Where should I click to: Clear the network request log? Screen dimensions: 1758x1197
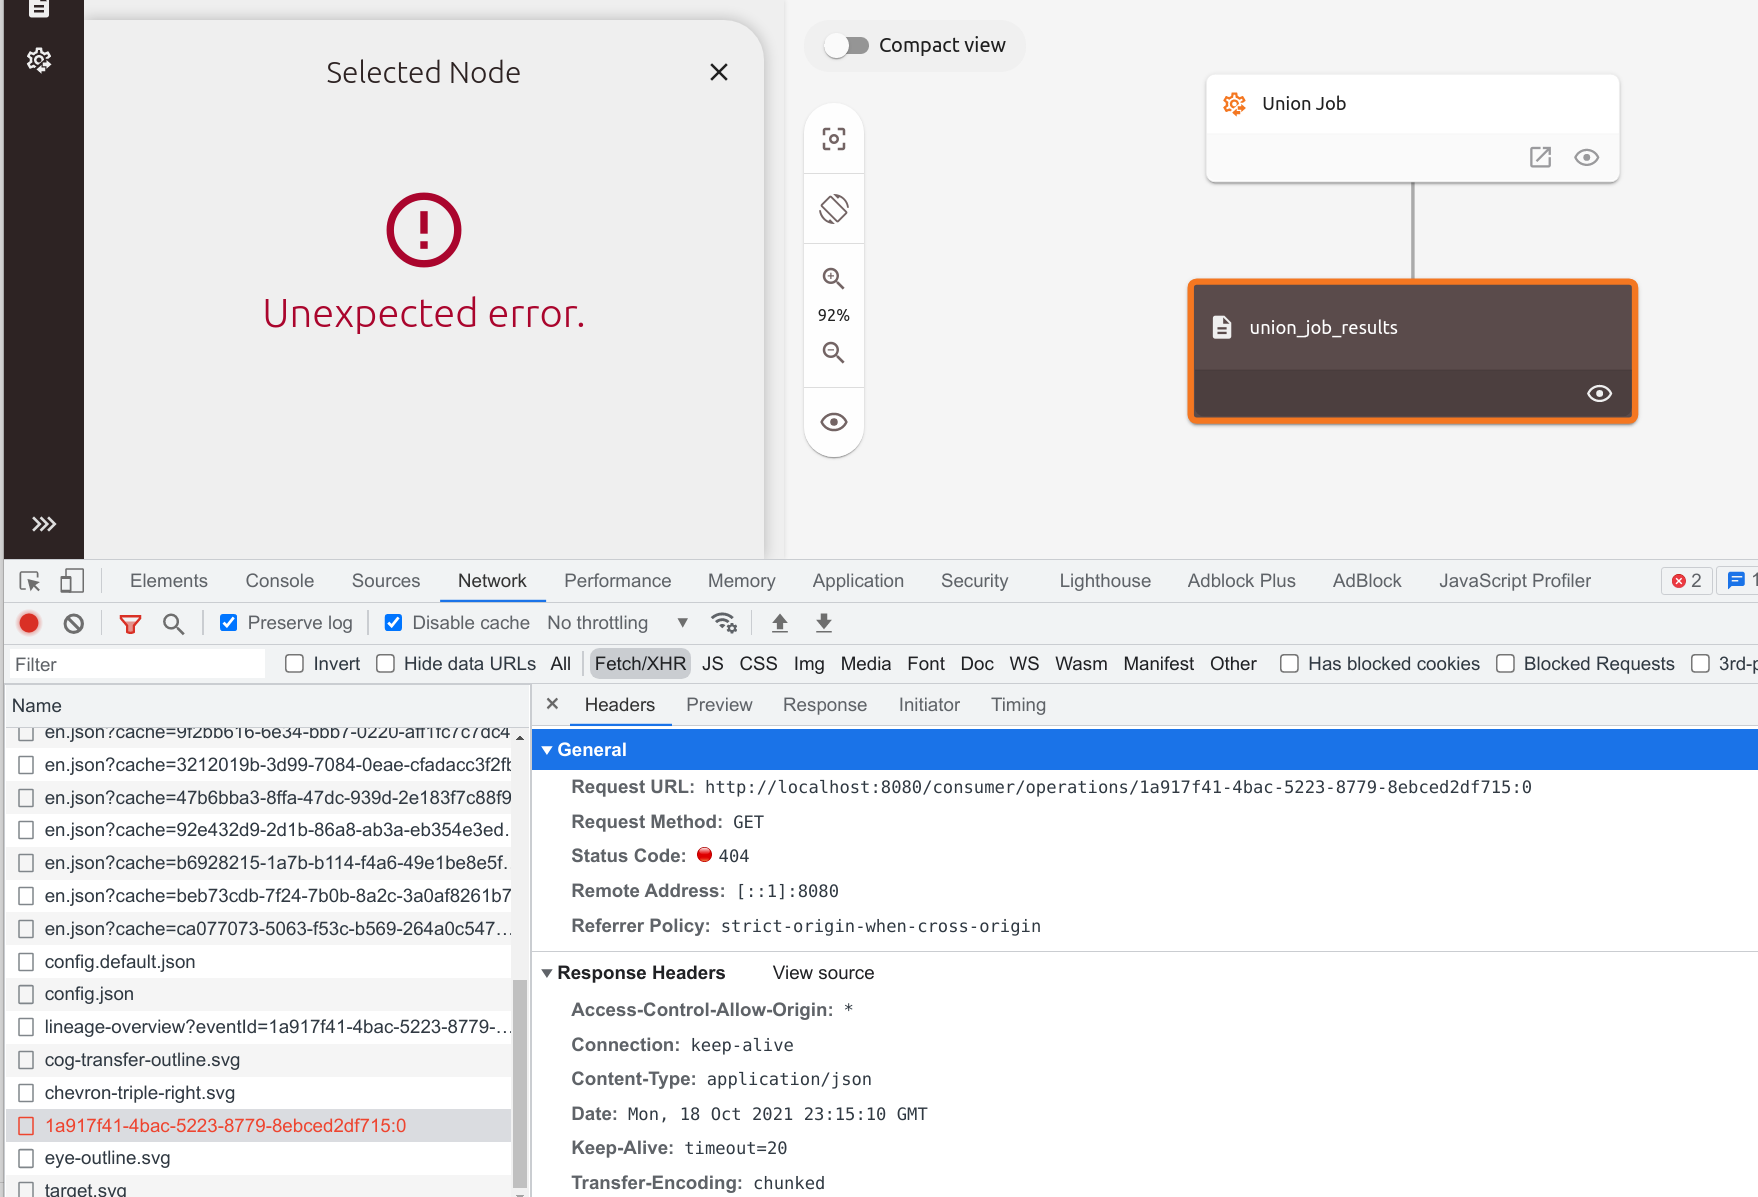(73, 622)
